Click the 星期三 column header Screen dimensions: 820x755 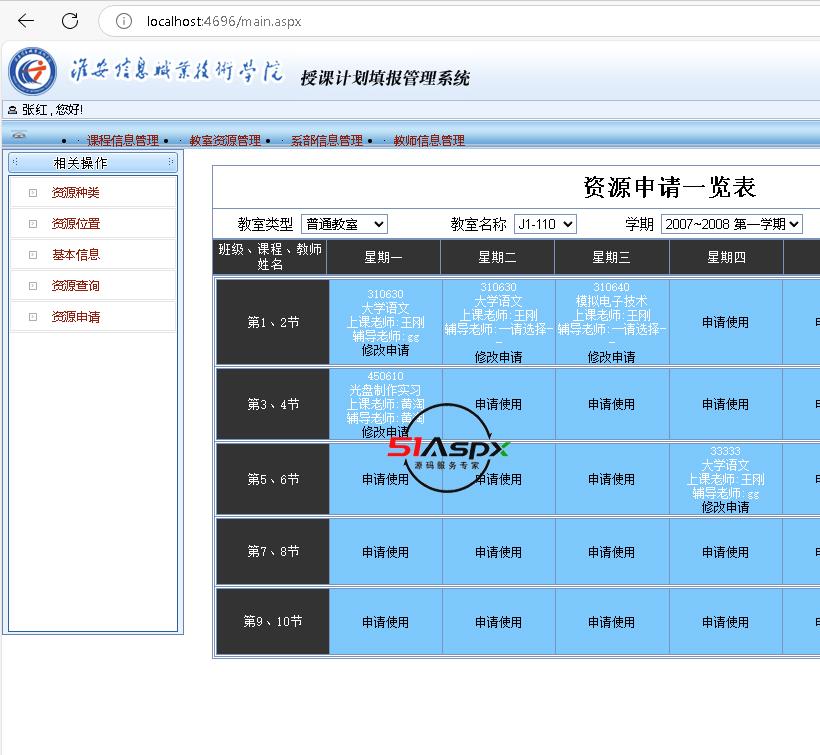(x=611, y=257)
